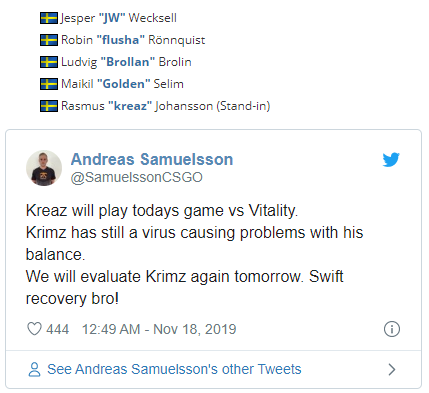Click the Twitter bird logo

391,160
